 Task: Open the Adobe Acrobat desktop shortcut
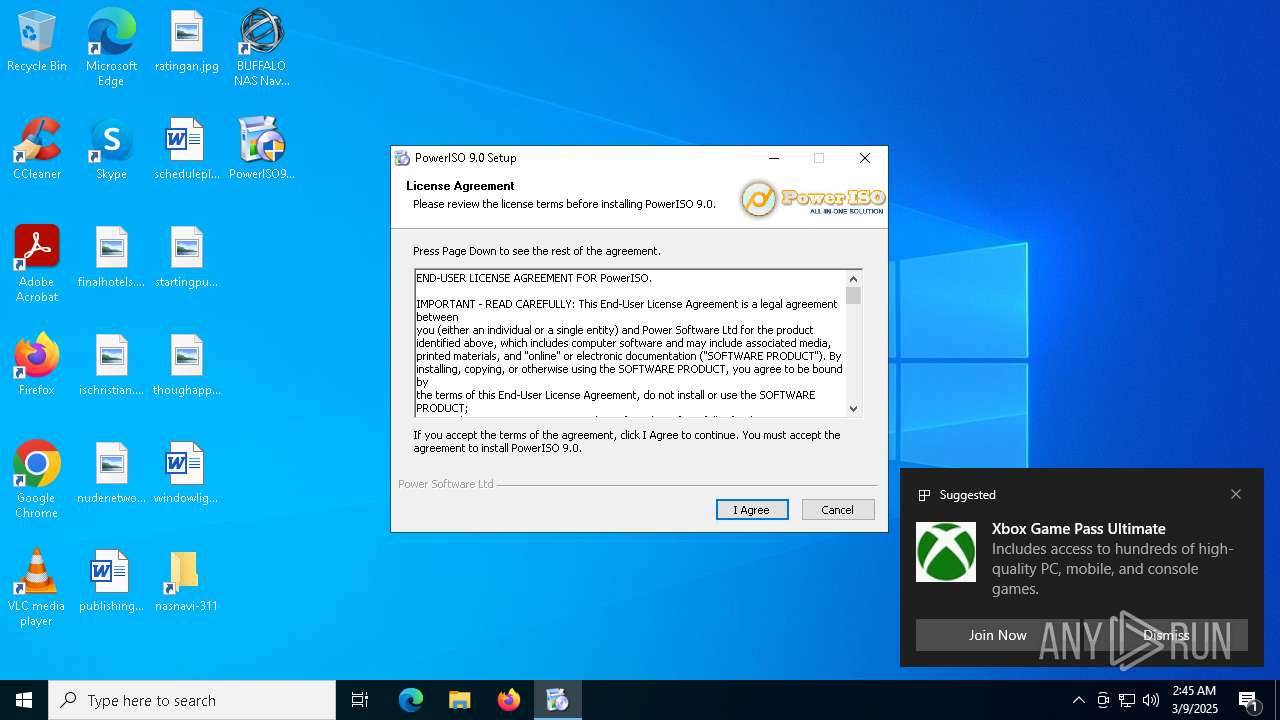(x=37, y=264)
